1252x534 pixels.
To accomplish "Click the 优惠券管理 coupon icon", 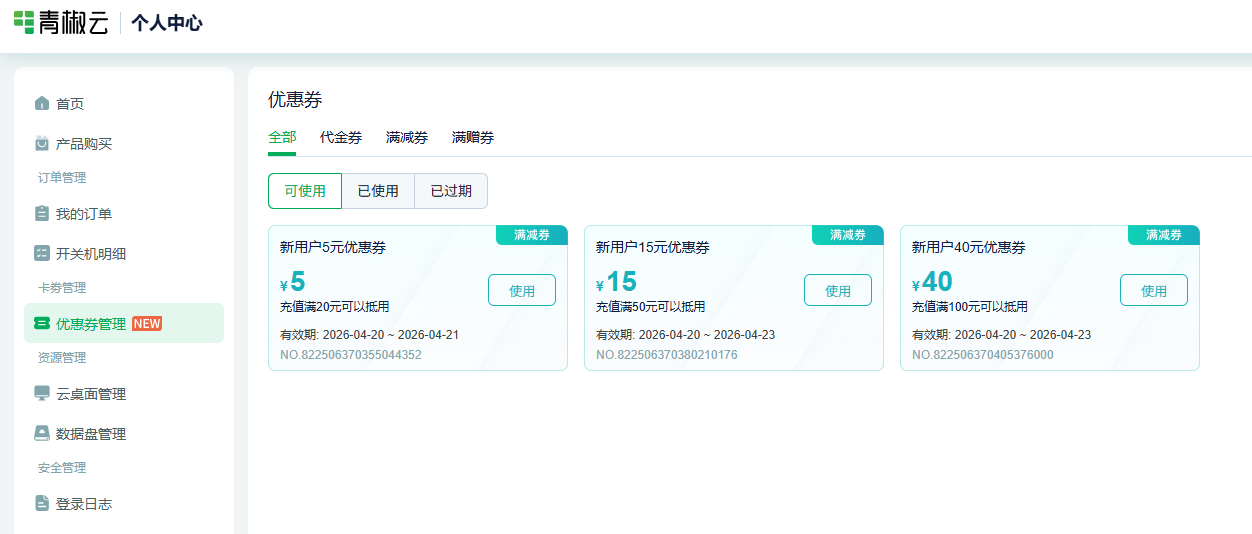I will (x=42, y=324).
